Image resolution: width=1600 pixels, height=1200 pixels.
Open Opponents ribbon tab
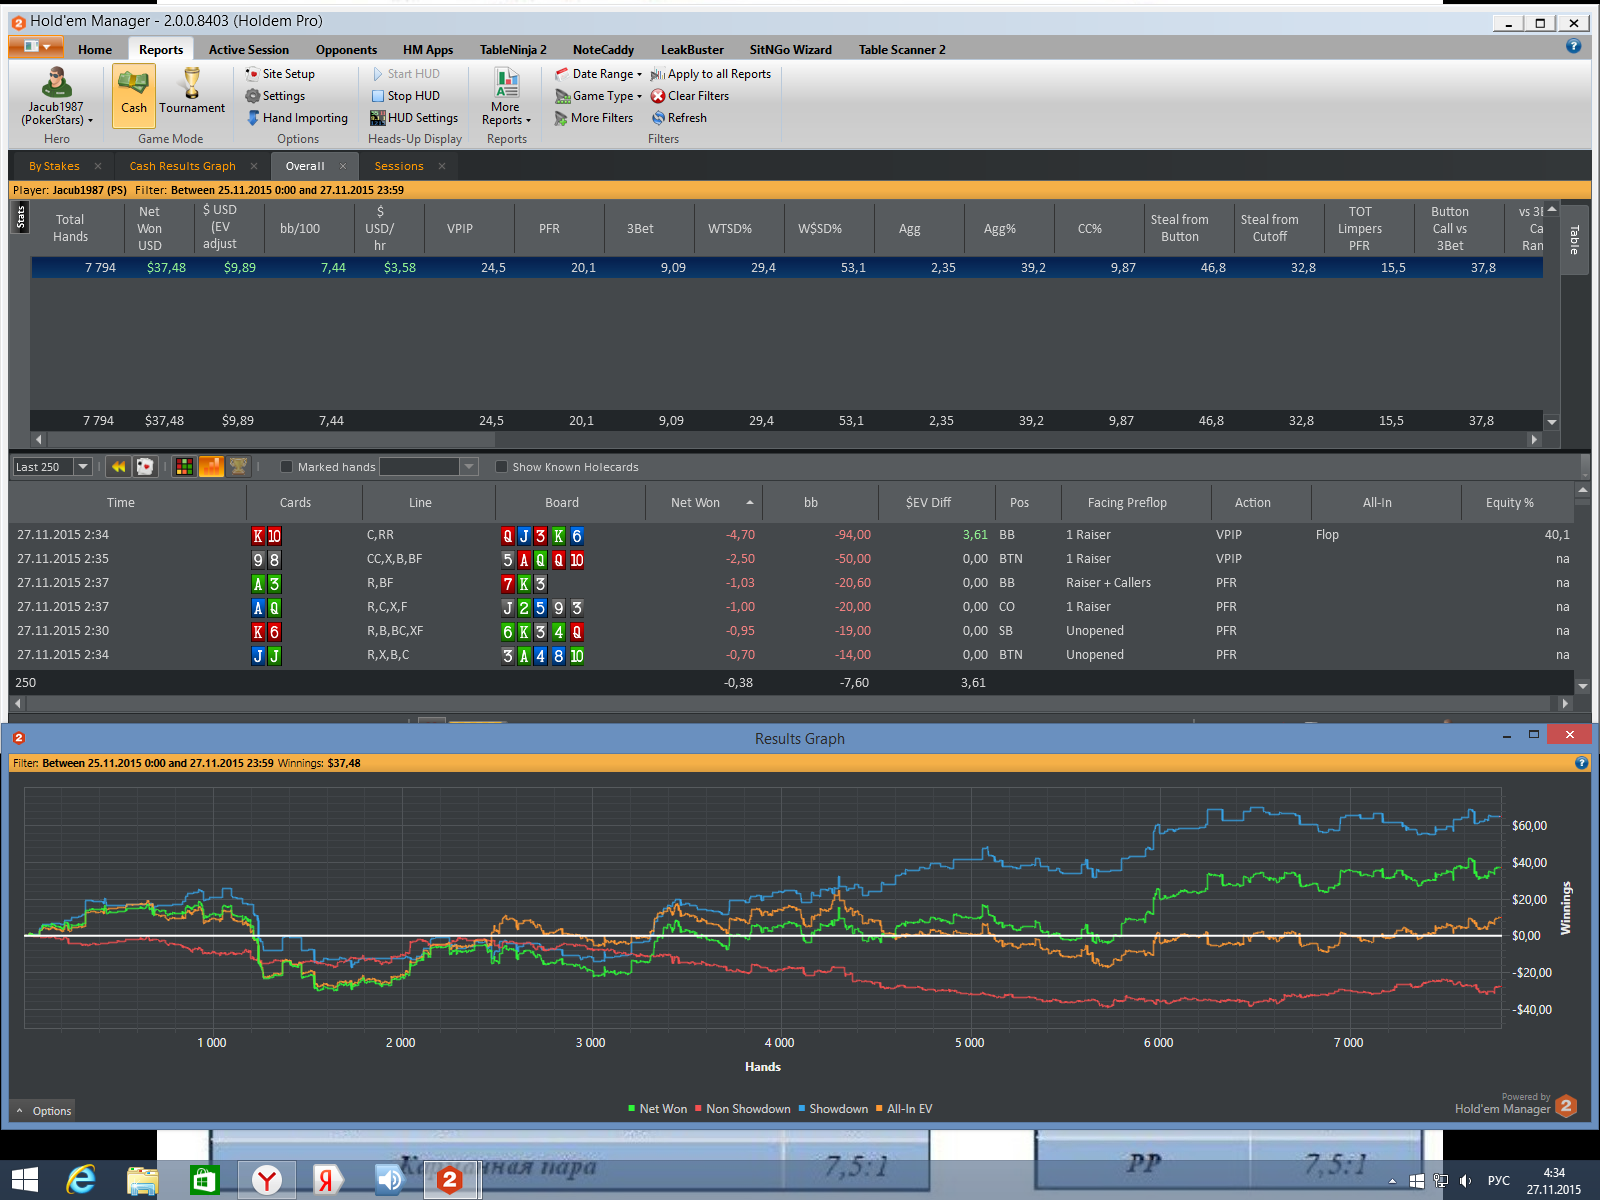(346, 49)
